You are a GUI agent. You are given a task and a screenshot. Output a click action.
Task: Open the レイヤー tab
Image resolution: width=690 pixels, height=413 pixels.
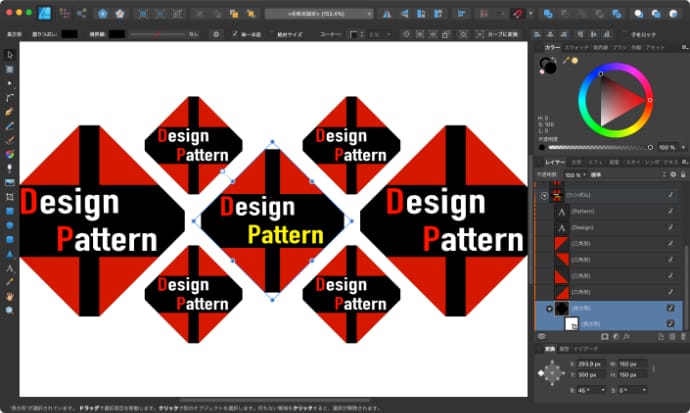tap(553, 161)
